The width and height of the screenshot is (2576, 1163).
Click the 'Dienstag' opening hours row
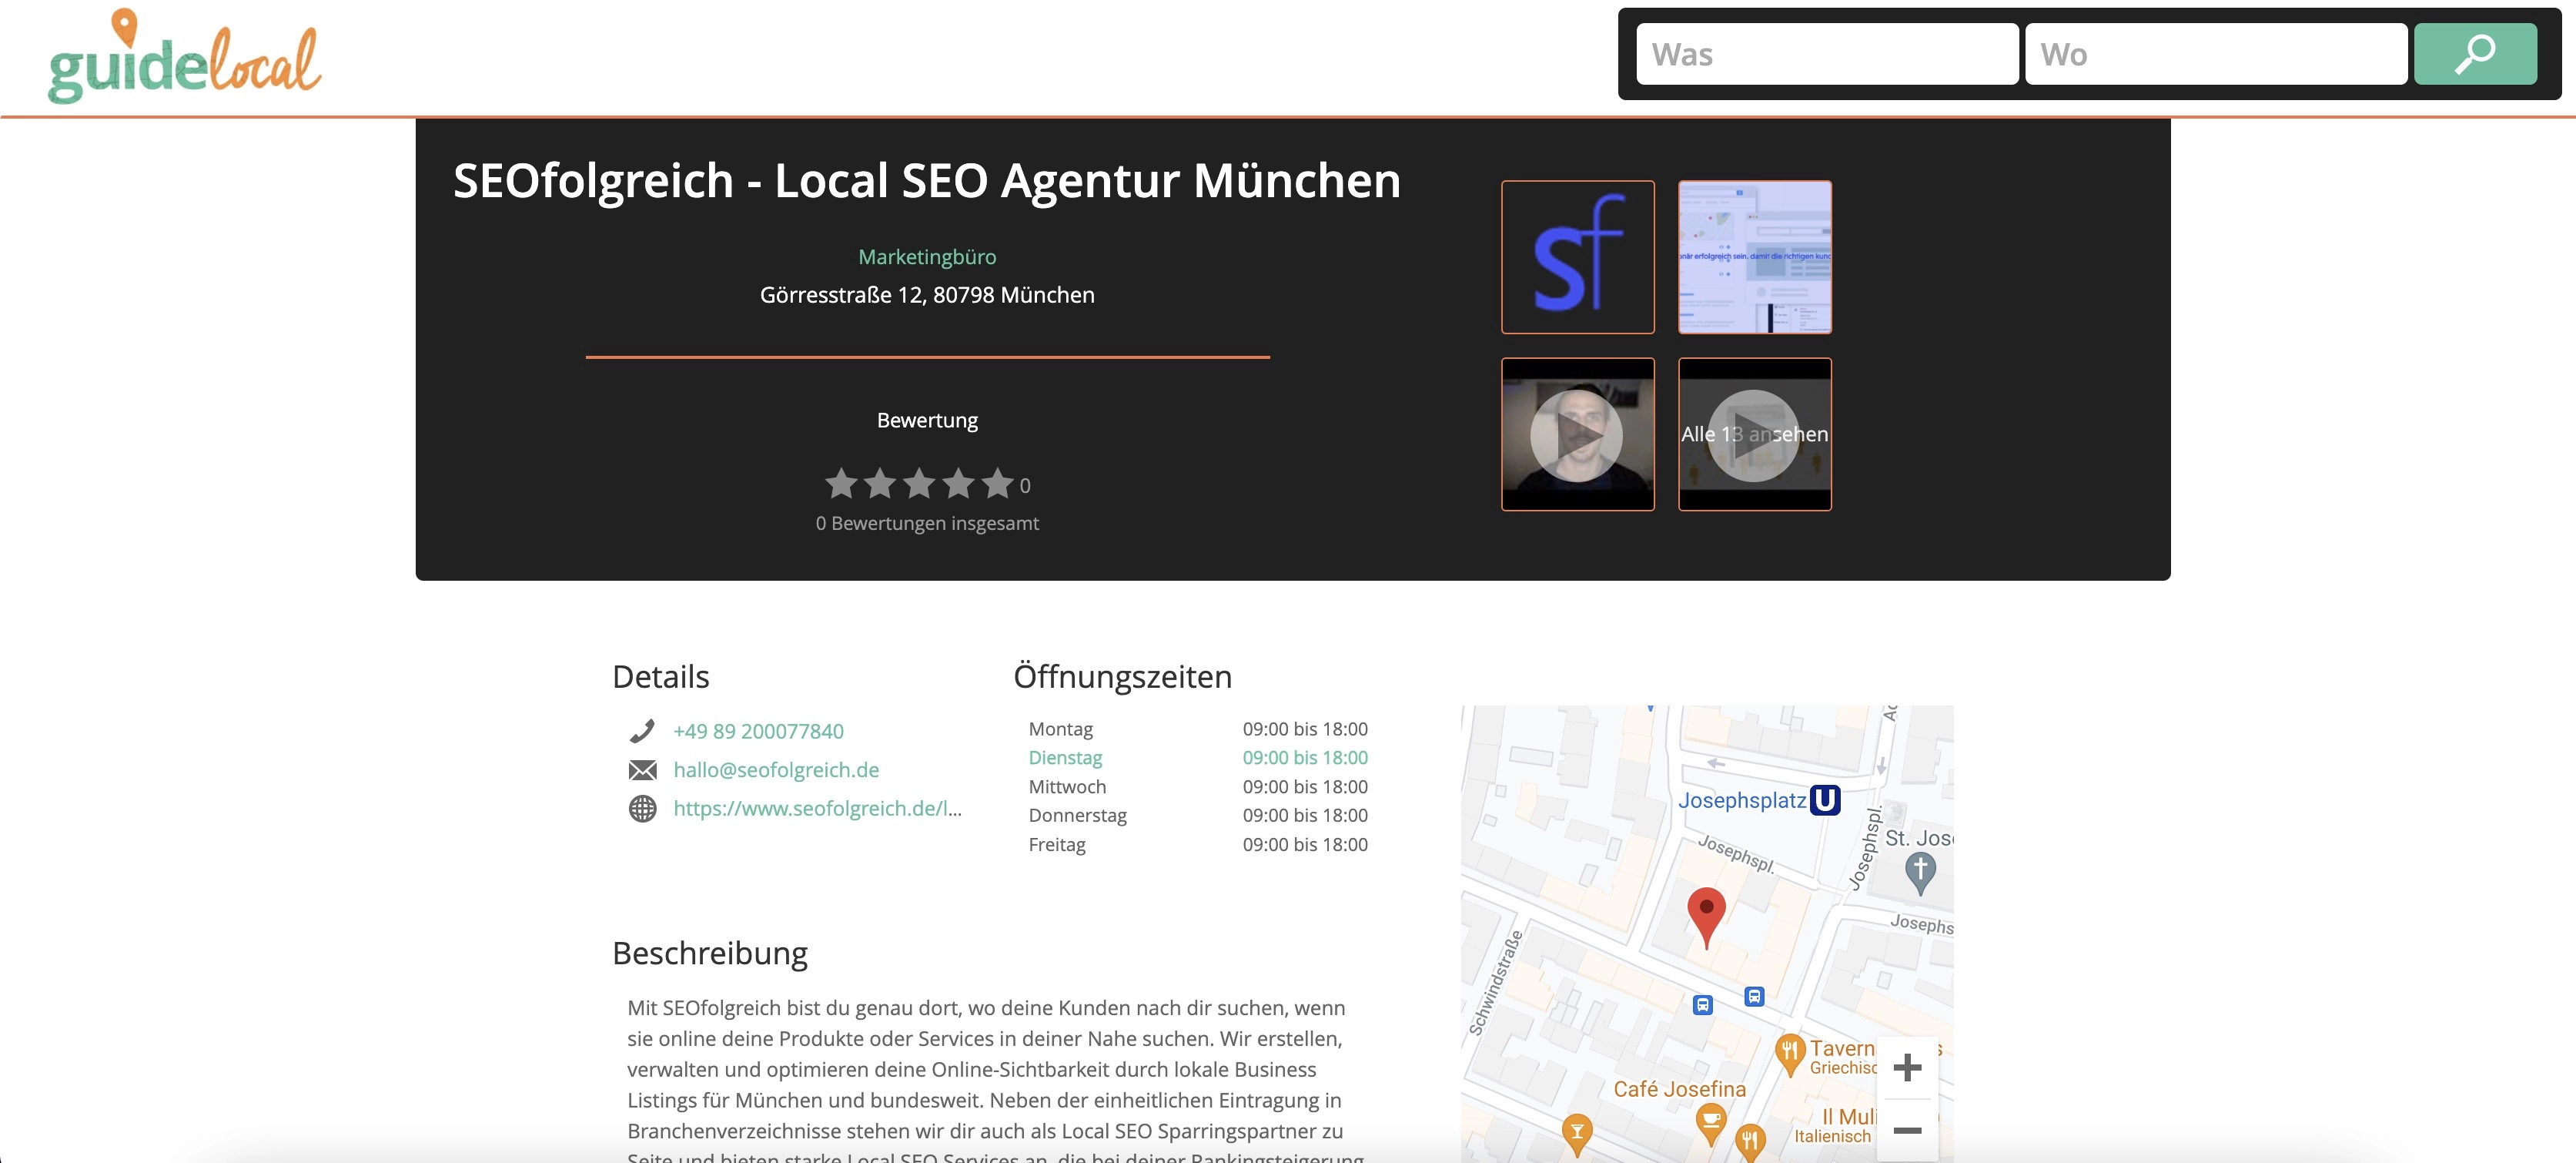(1198, 758)
